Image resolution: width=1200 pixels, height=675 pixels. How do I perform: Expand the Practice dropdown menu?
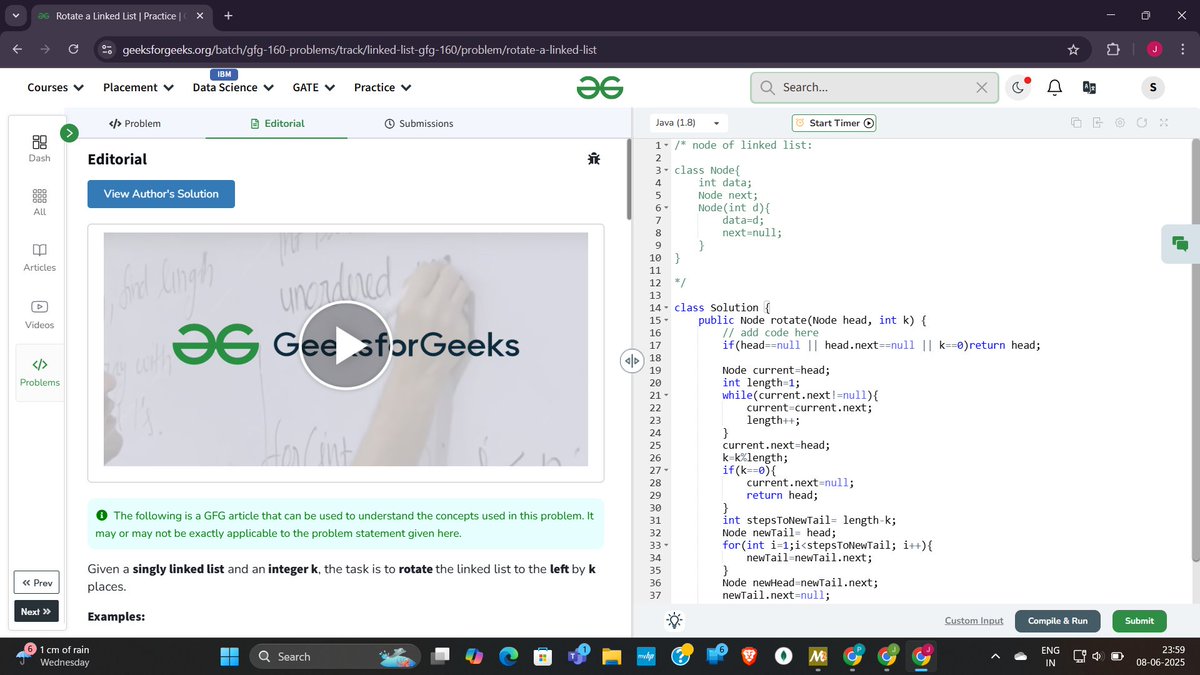point(383,87)
